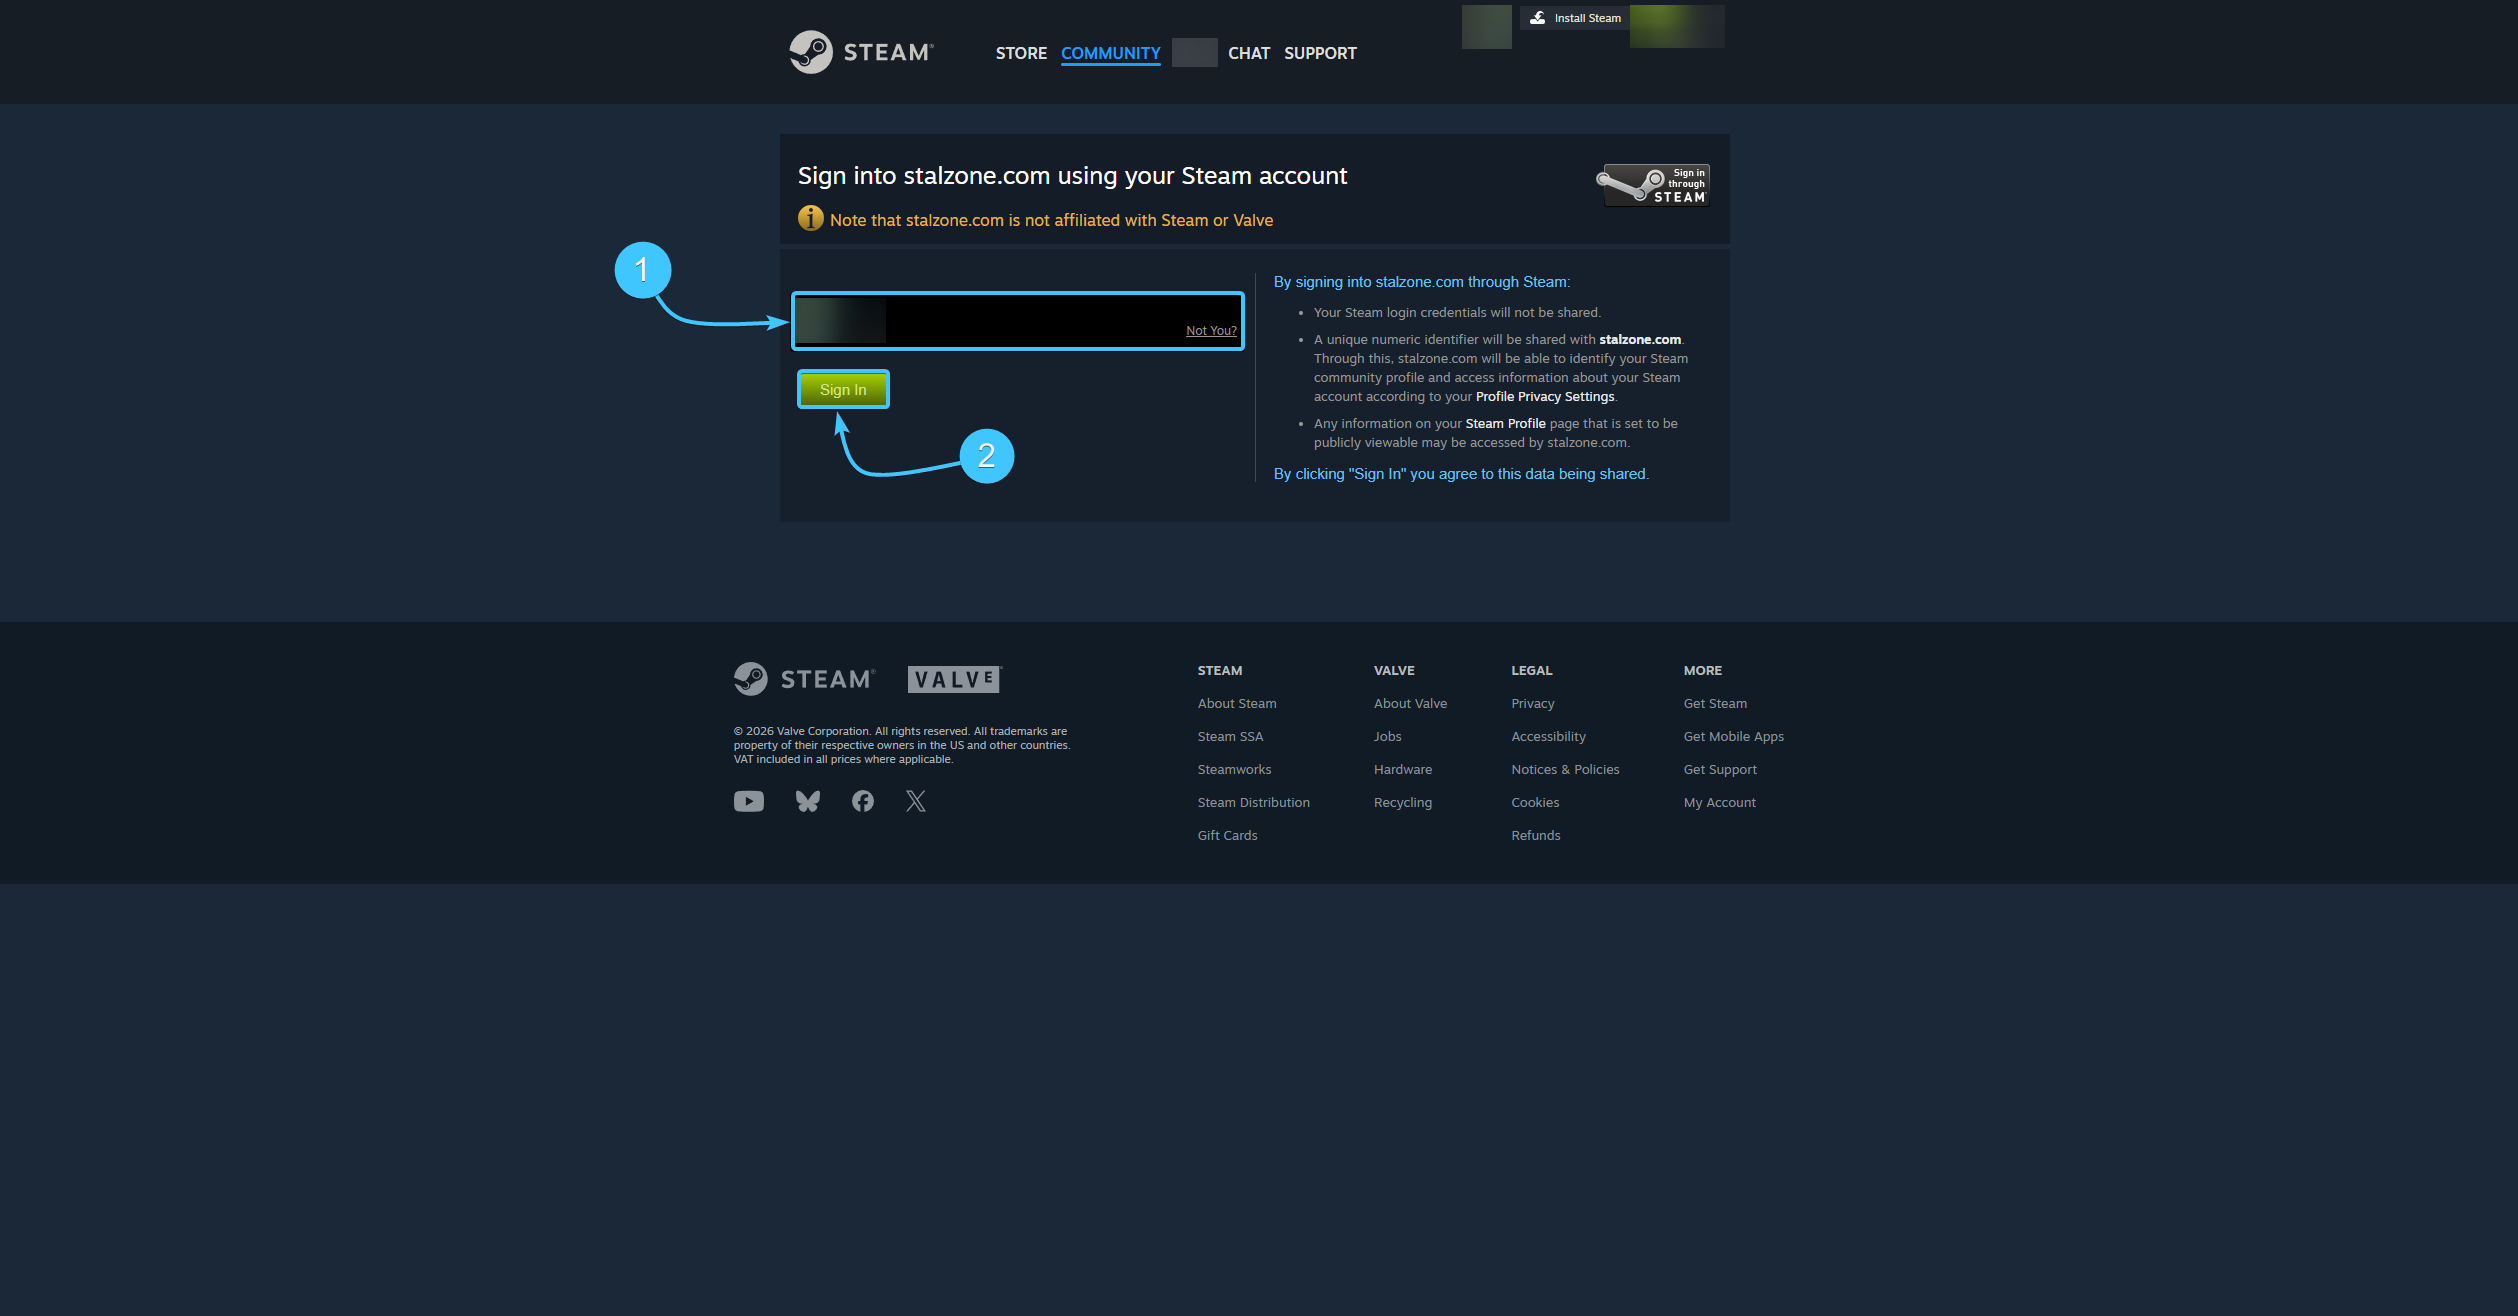Open Profile Privacy Settings link

pyautogui.click(x=1544, y=396)
